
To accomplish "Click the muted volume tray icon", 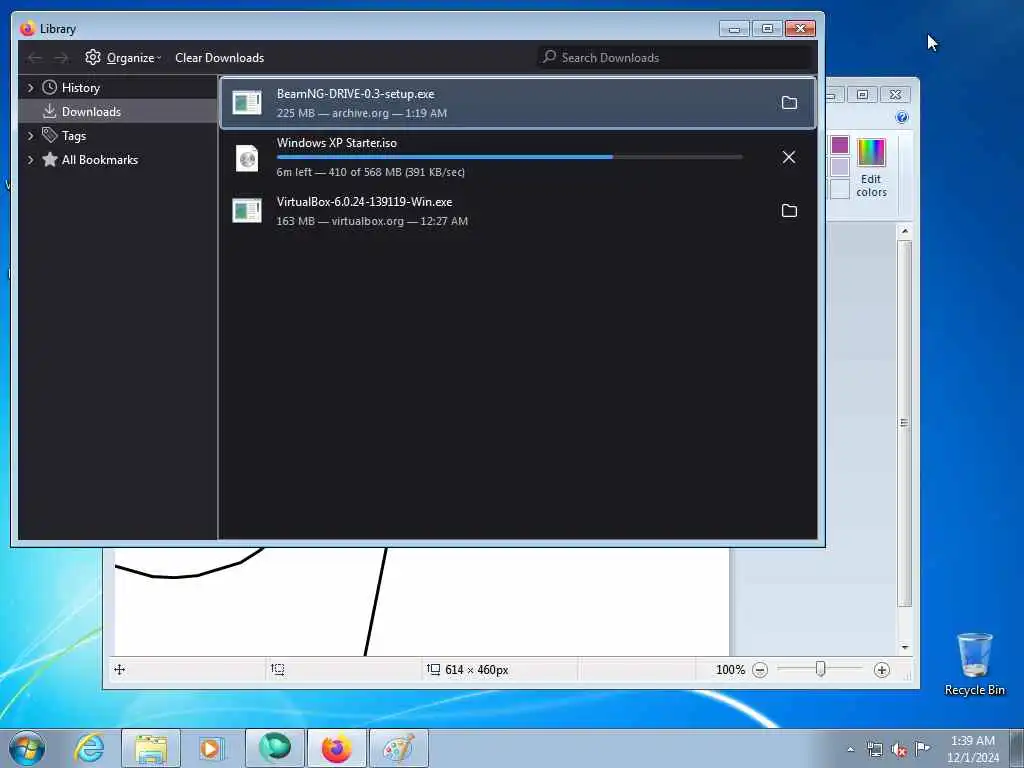I will [899, 749].
